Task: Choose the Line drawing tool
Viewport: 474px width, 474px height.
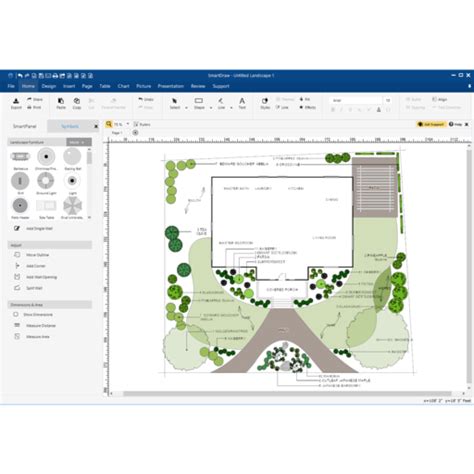Action: point(221,103)
